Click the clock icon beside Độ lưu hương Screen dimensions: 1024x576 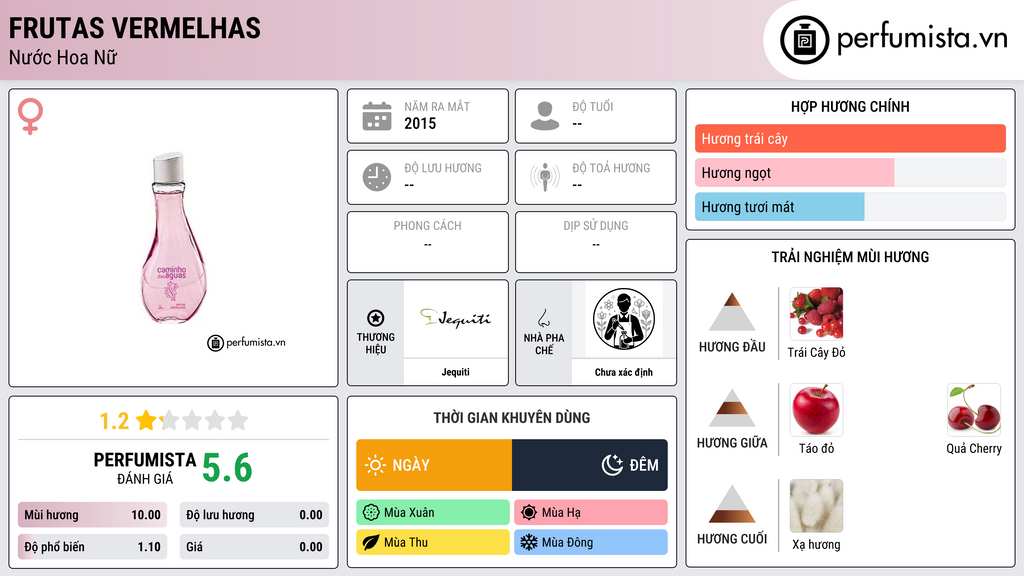point(377,177)
